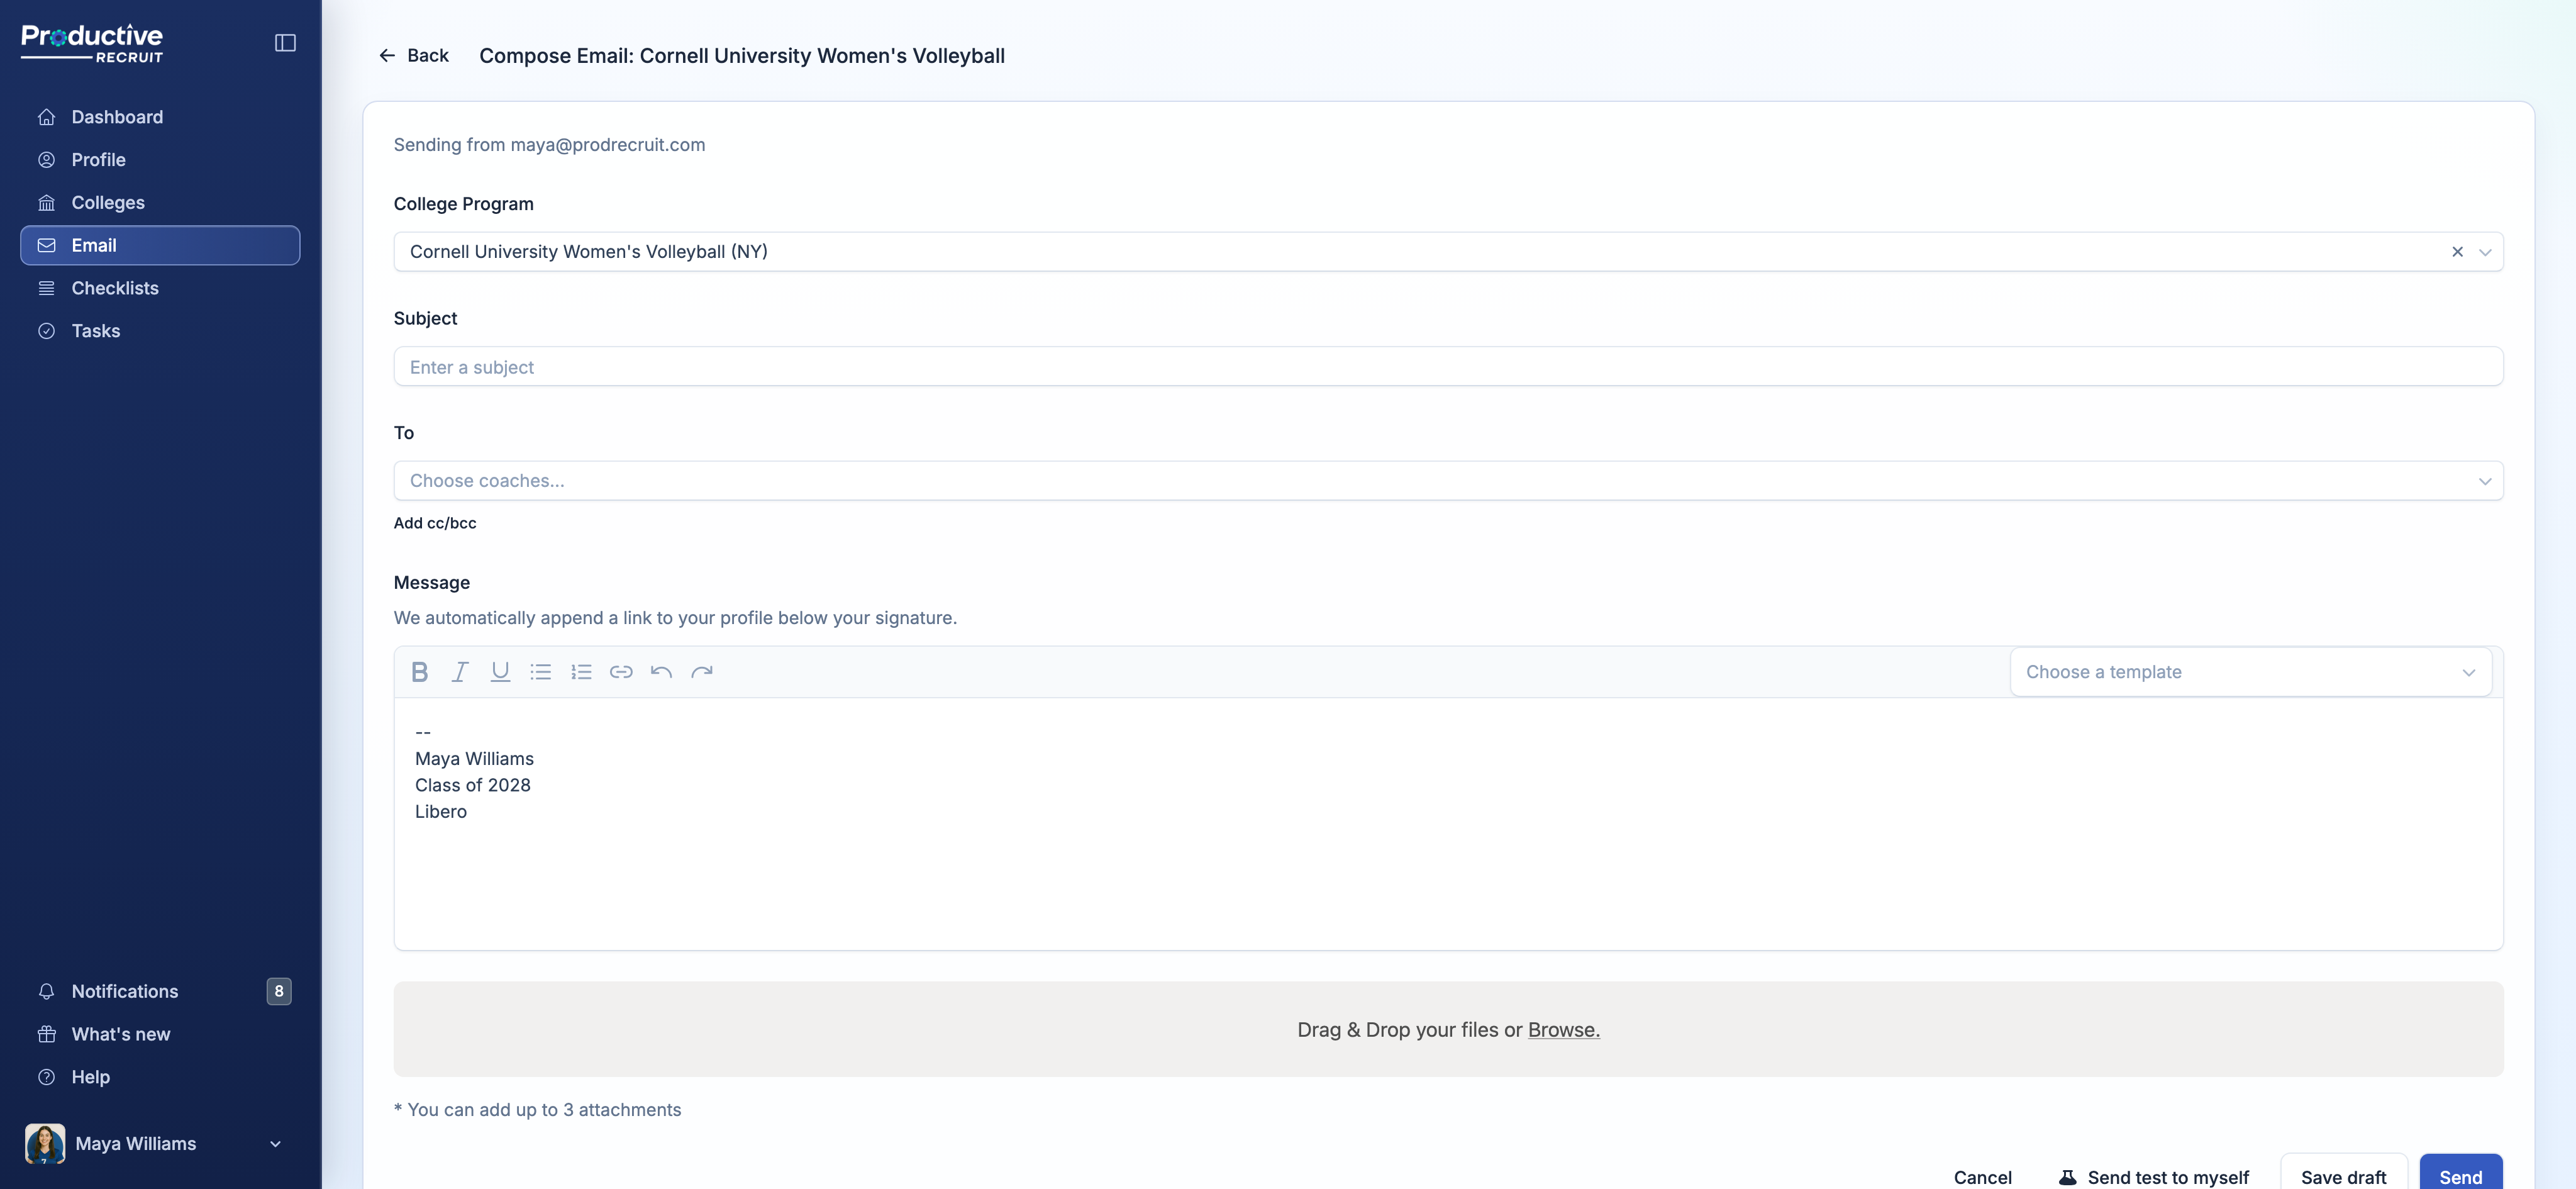Focus the Subject input field
2576x1189 pixels.
click(1448, 367)
